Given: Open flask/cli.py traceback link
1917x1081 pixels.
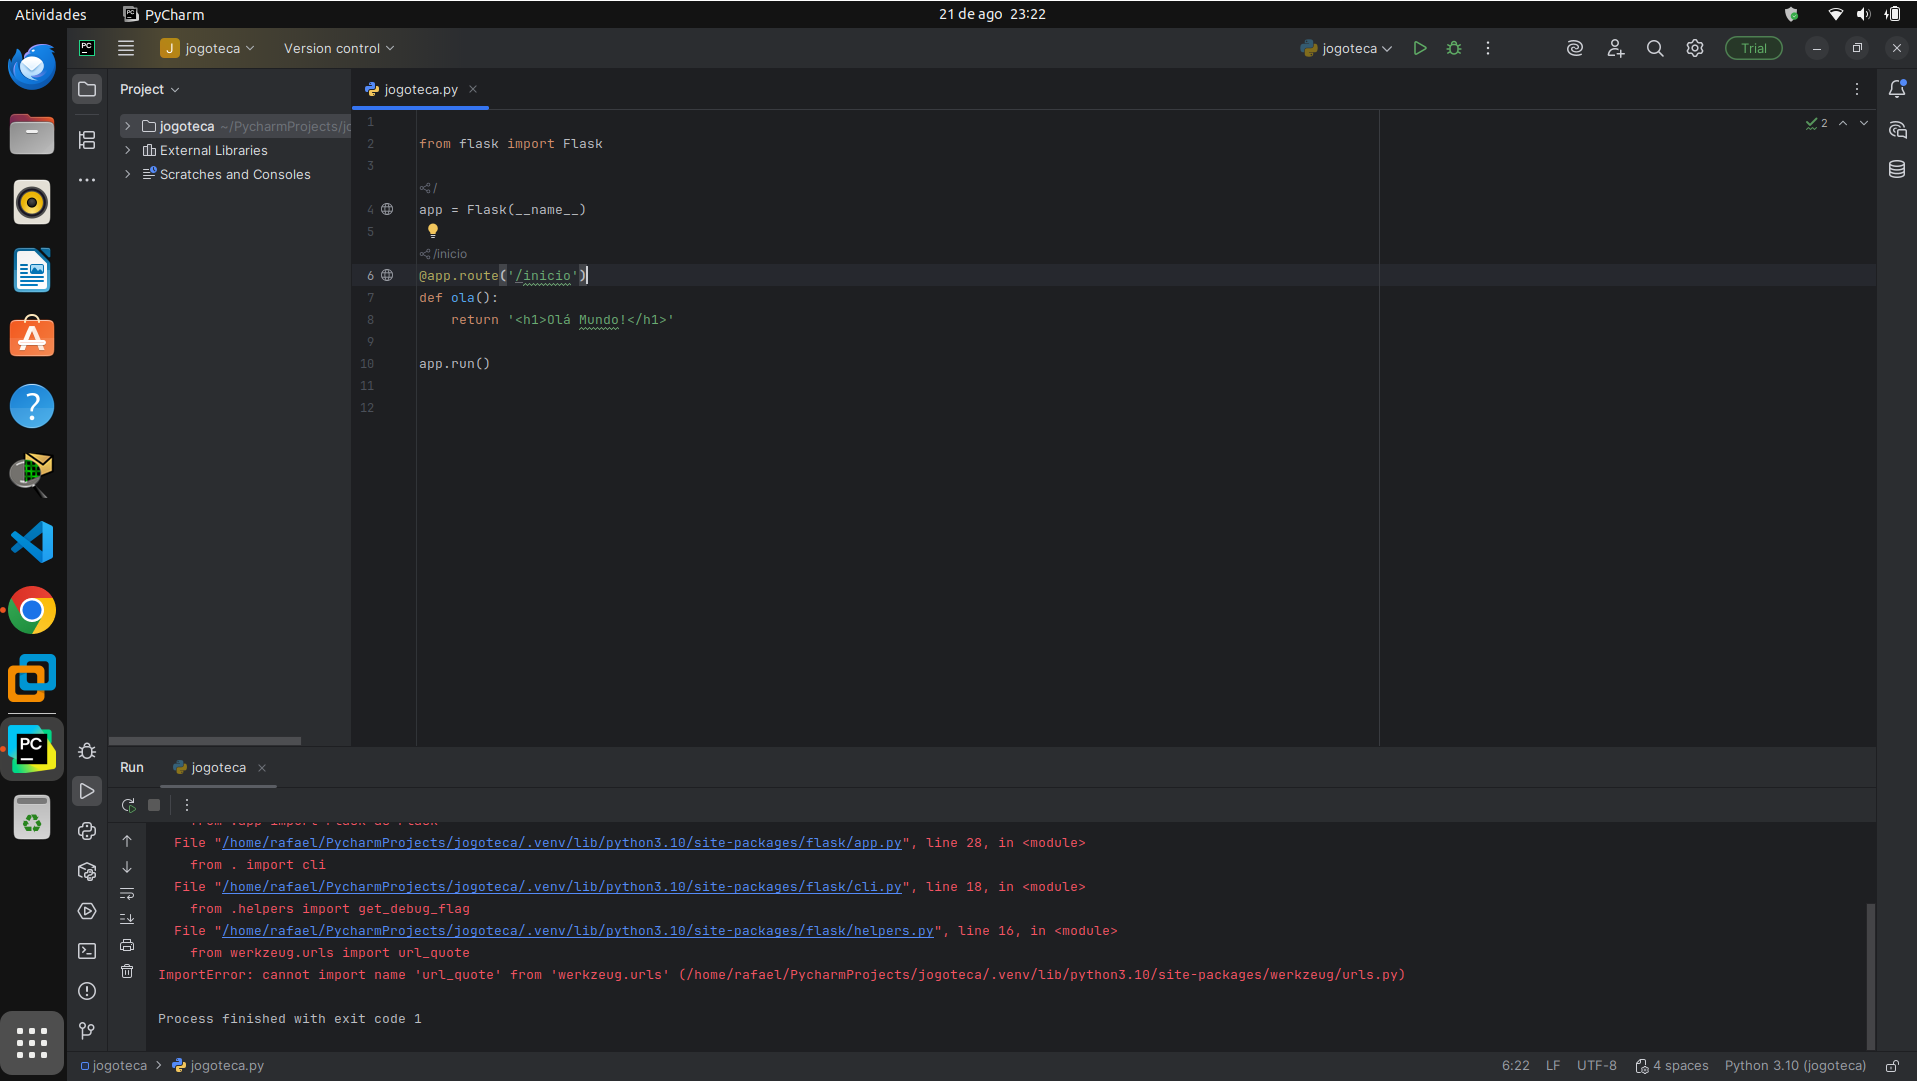Looking at the screenshot, I should 561,887.
